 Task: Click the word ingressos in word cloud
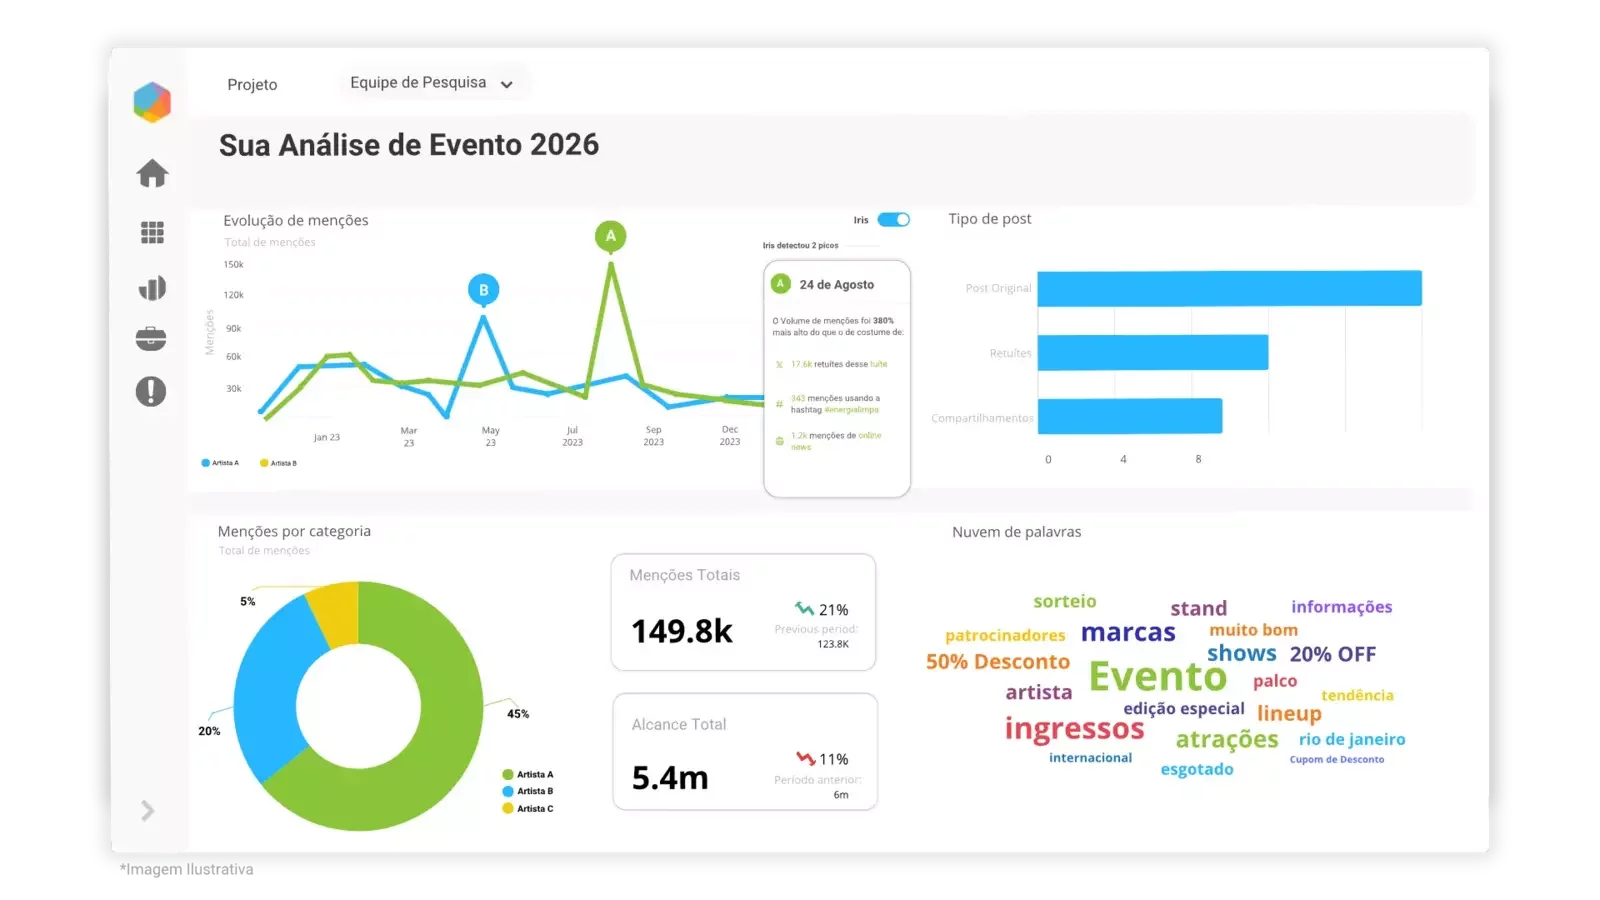tap(1074, 729)
